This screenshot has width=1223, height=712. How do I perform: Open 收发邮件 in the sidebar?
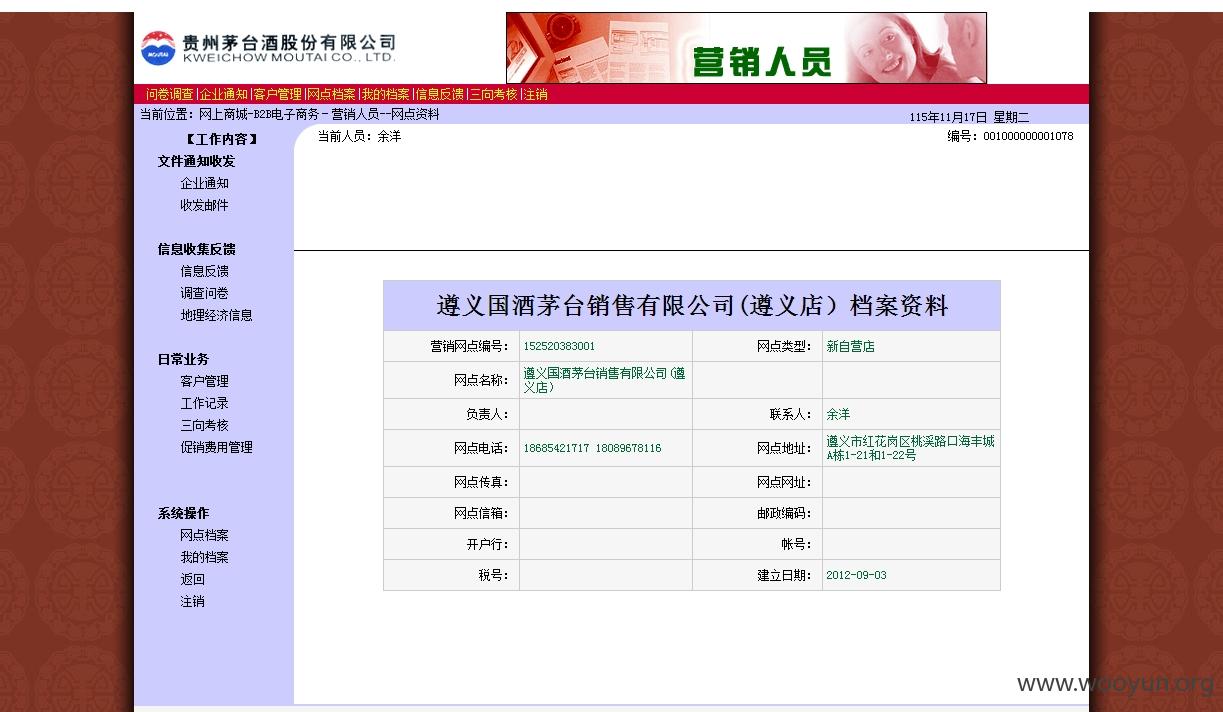point(204,205)
